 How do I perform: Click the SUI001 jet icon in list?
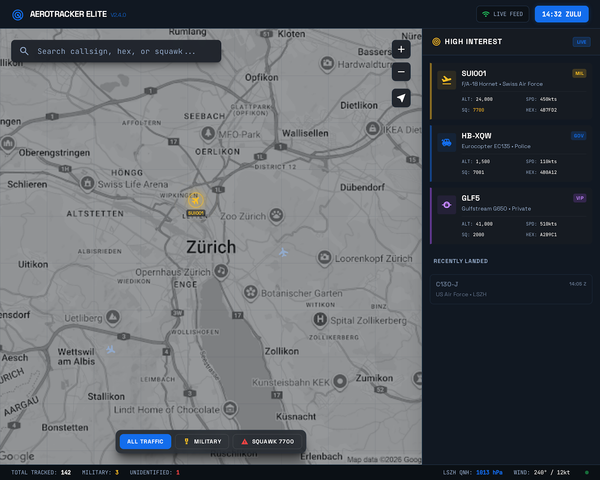point(446,80)
